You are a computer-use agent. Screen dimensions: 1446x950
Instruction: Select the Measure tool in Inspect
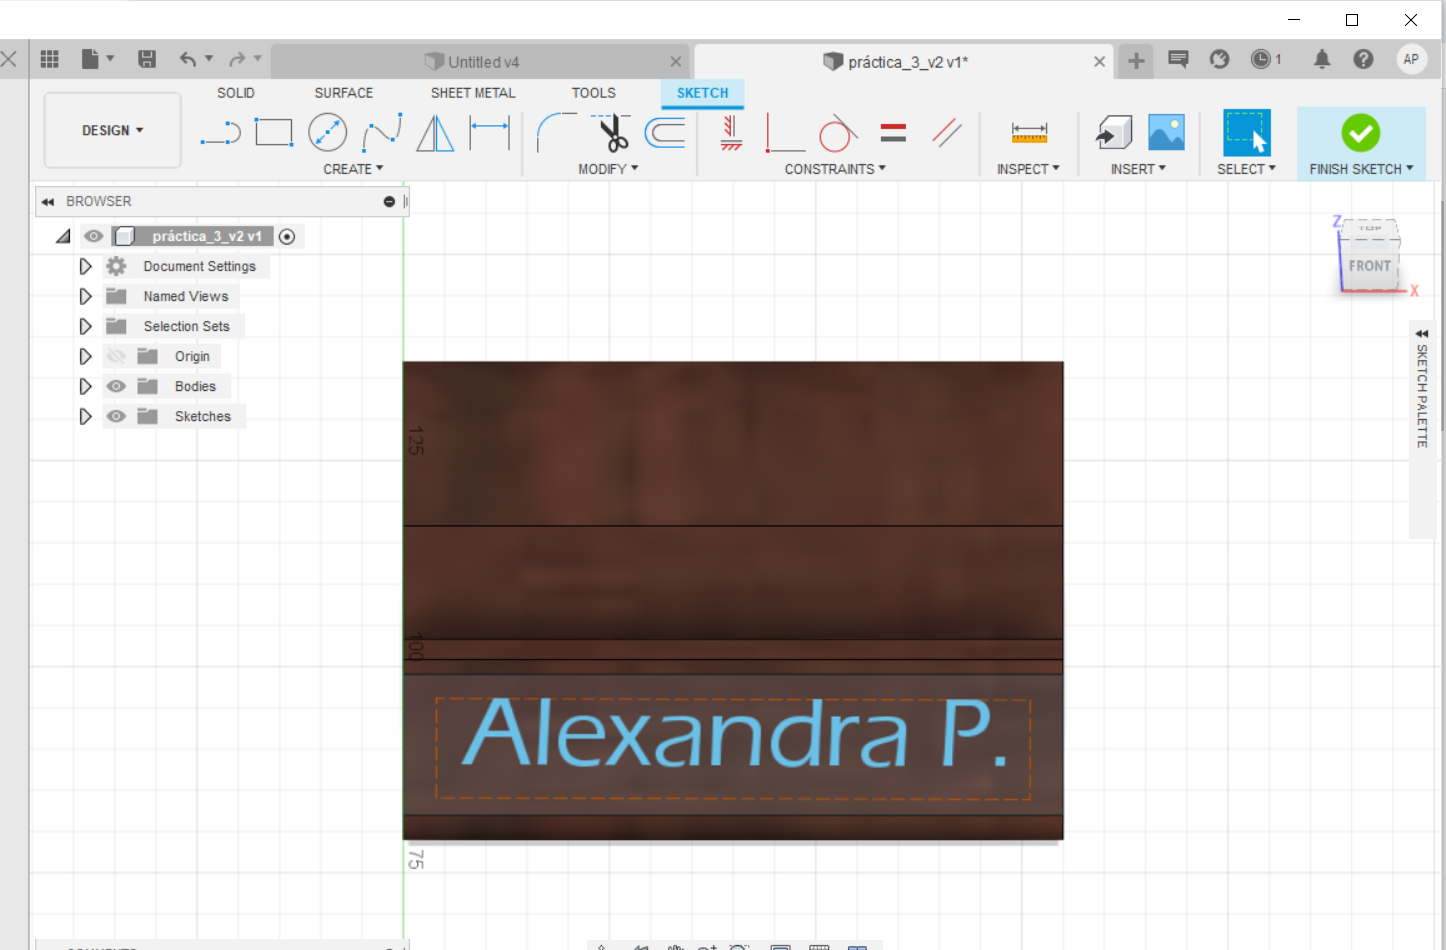point(1029,132)
